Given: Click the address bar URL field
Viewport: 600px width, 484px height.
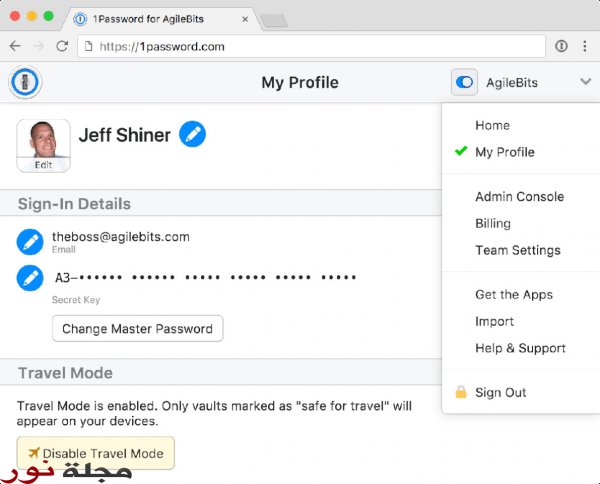Looking at the screenshot, I should click(311, 46).
